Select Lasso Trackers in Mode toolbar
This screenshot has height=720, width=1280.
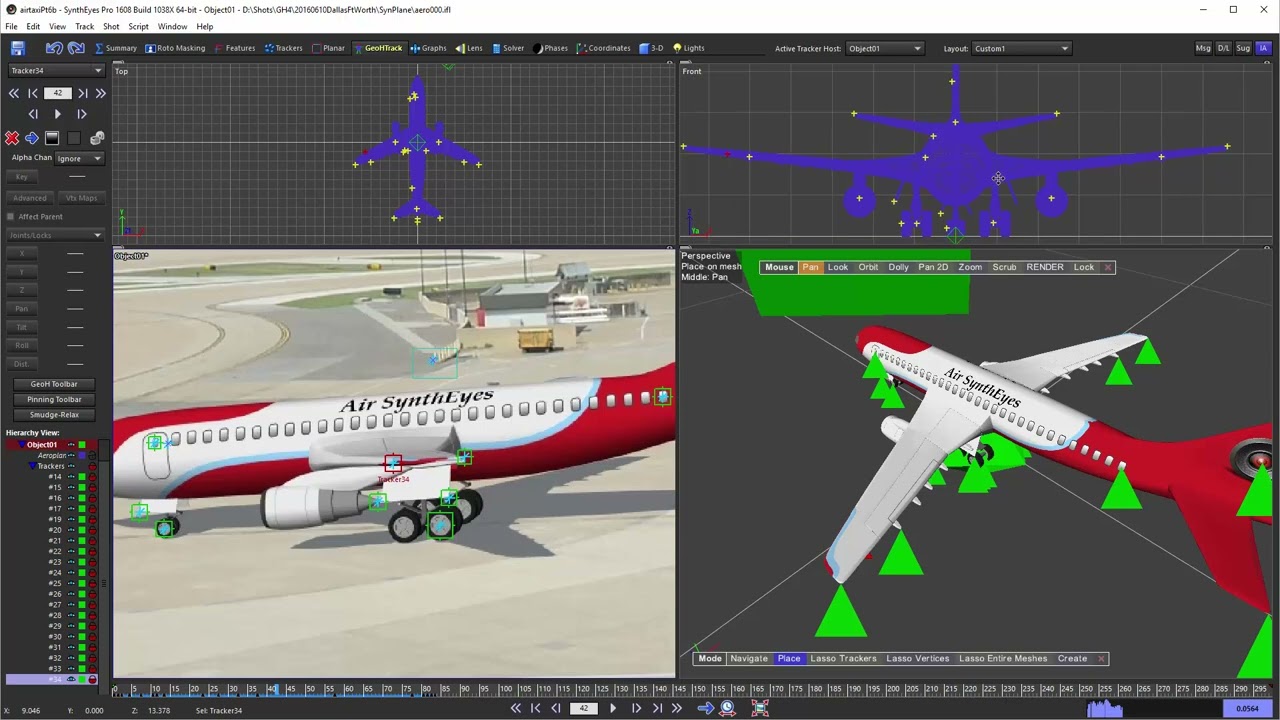pyautogui.click(x=843, y=659)
